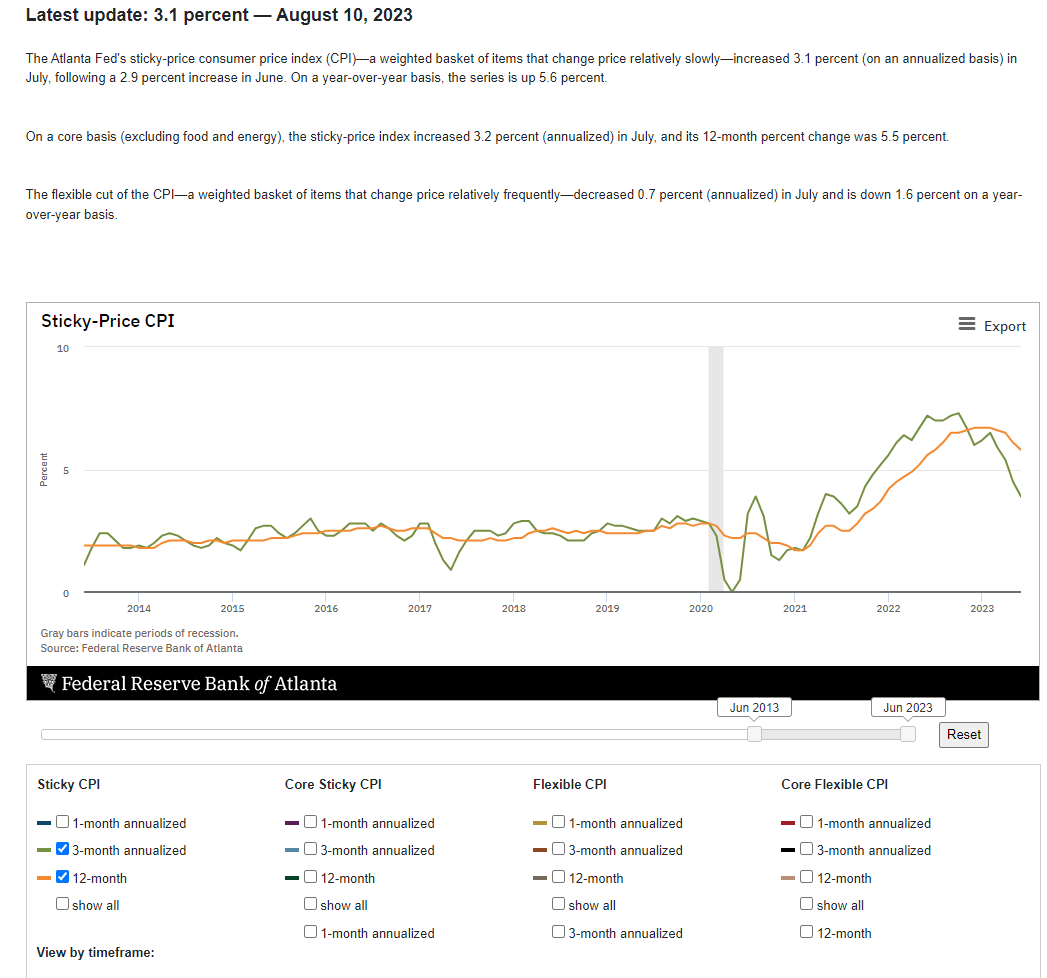Enable Core Sticky CPI 3-month annualized
Viewport: 1047px width, 978px height.
(x=310, y=849)
